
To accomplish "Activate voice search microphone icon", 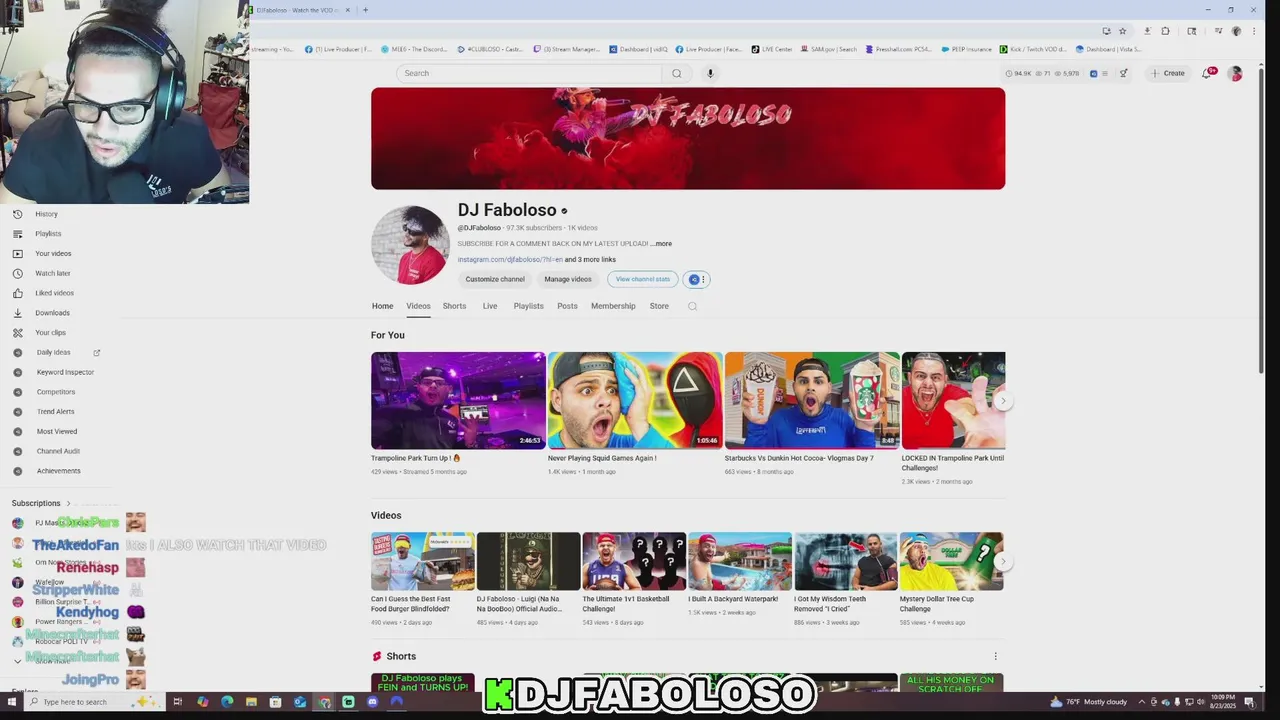I will pos(710,73).
